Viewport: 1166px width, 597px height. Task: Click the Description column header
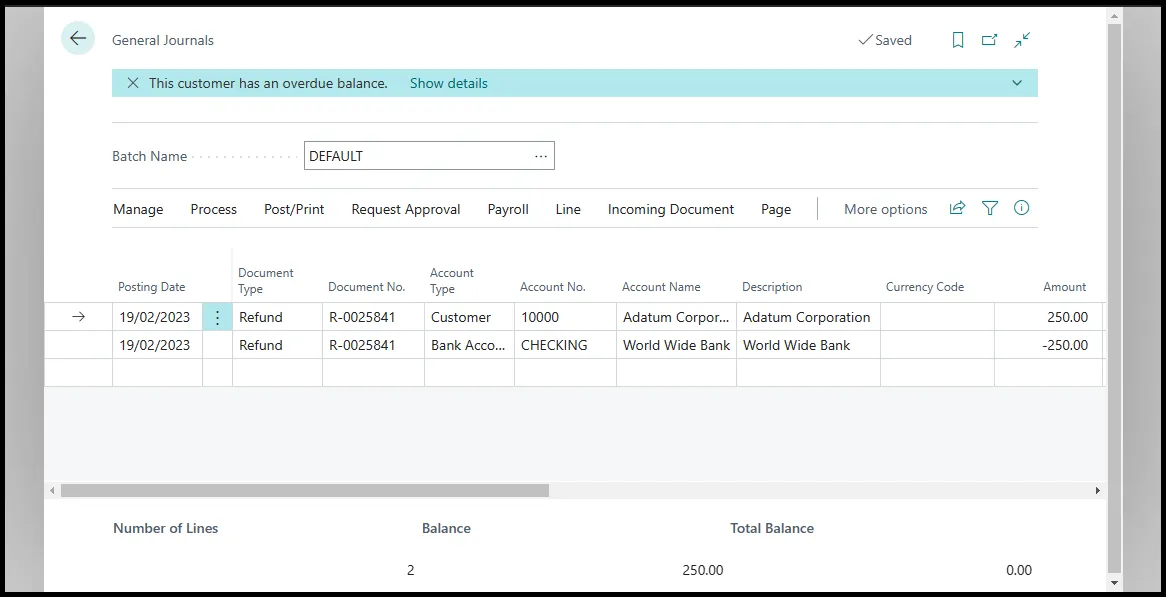point(772,287)
